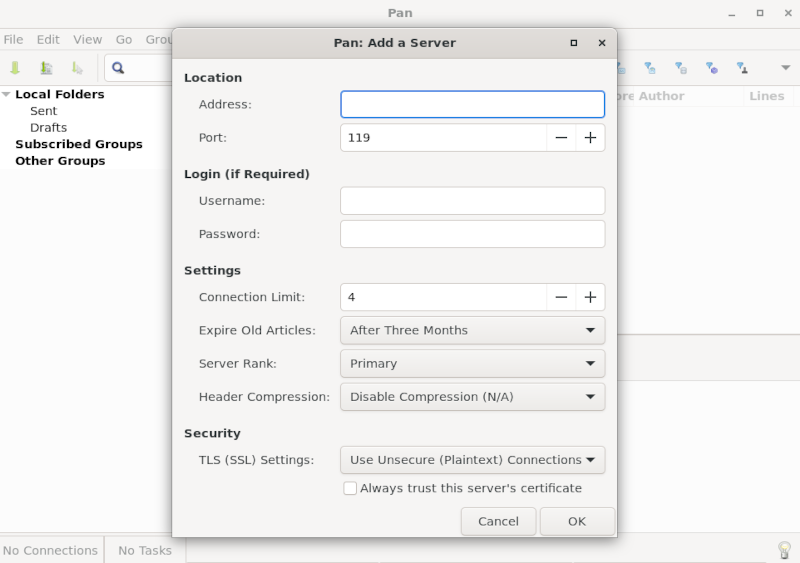Click OK to add the server
The width and height of the screenshot is (800, 563).
(x=577, y=521)
